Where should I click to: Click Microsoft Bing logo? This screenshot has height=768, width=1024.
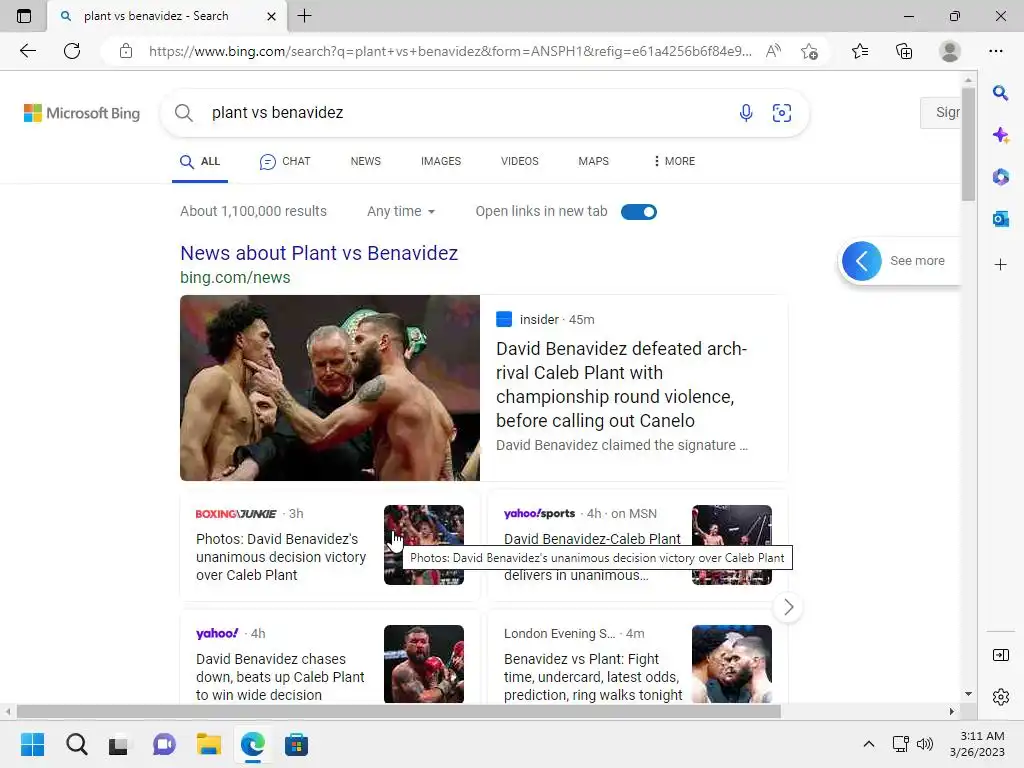pos(82,113)
